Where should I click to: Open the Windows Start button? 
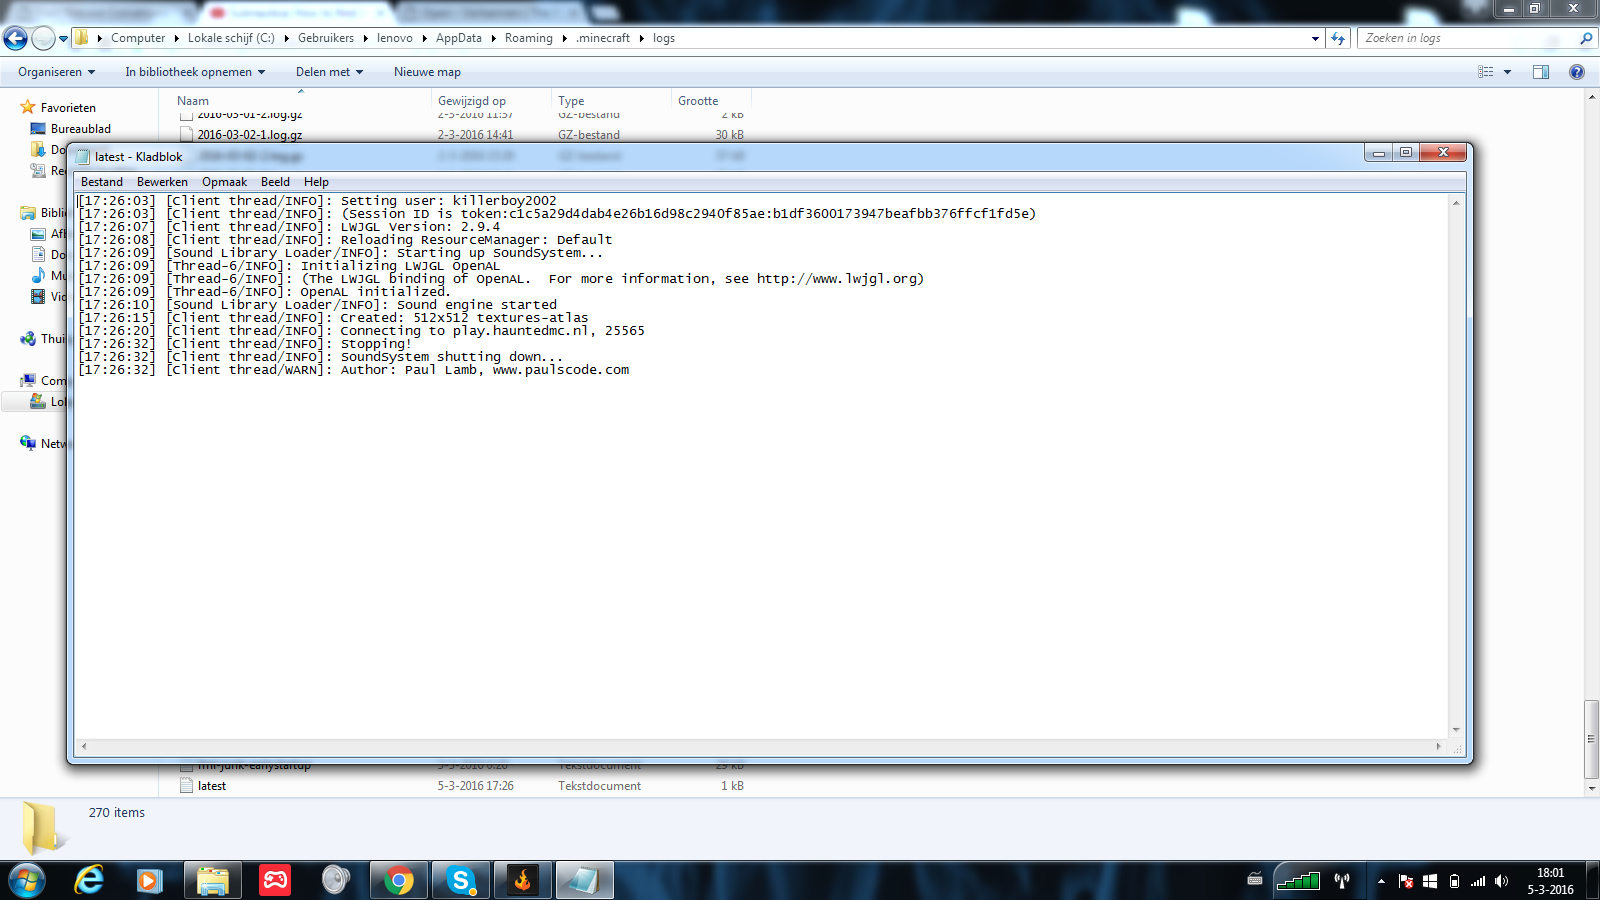click(x=26, y=880)
